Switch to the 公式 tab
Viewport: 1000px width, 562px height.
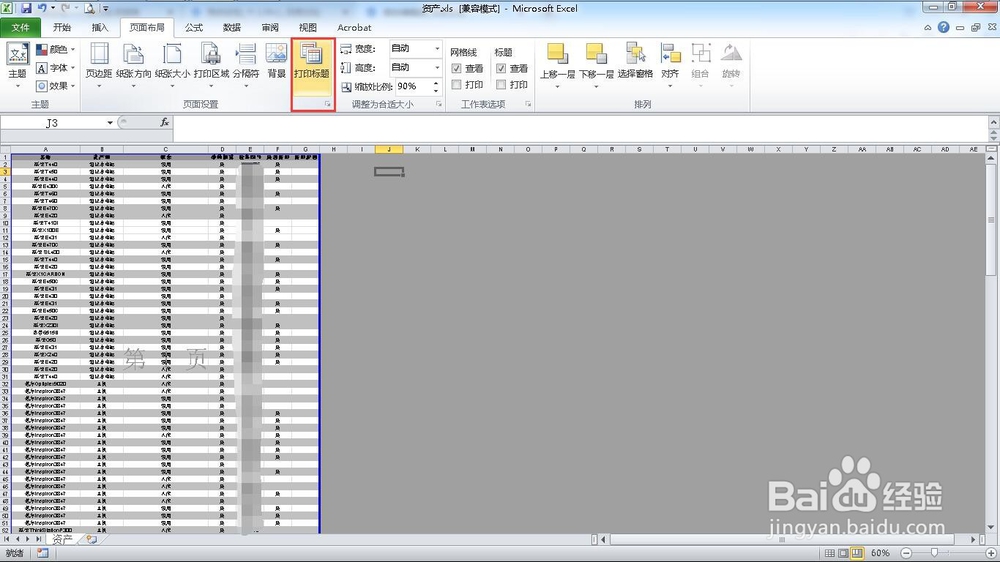tap(194, 27)
